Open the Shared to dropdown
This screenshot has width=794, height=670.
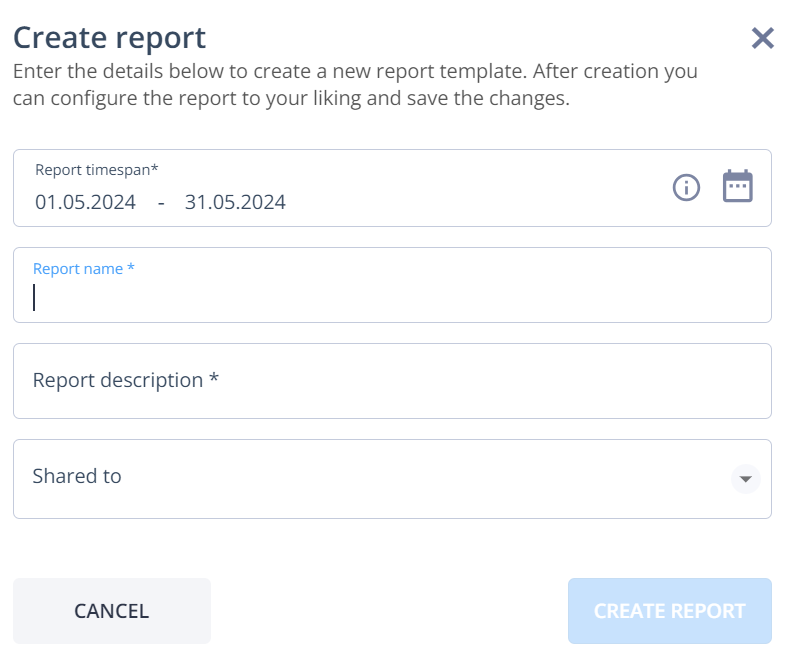coord(392,479)
